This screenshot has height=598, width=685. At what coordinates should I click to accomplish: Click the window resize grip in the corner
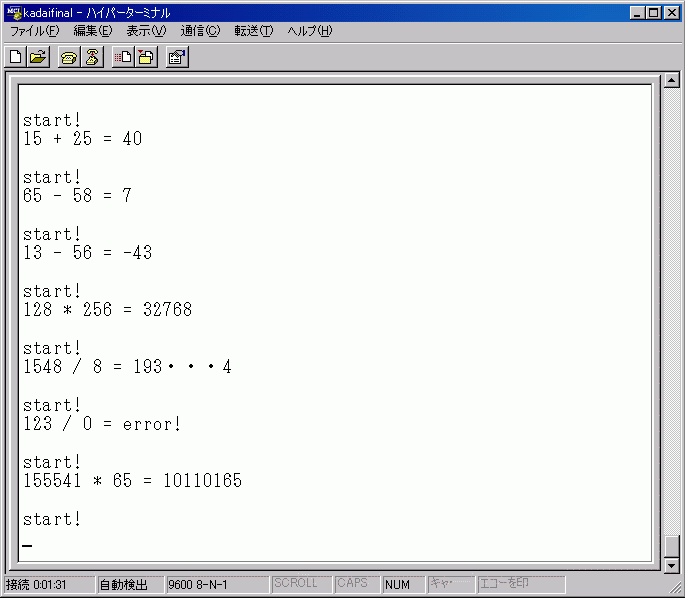point(675,588)
